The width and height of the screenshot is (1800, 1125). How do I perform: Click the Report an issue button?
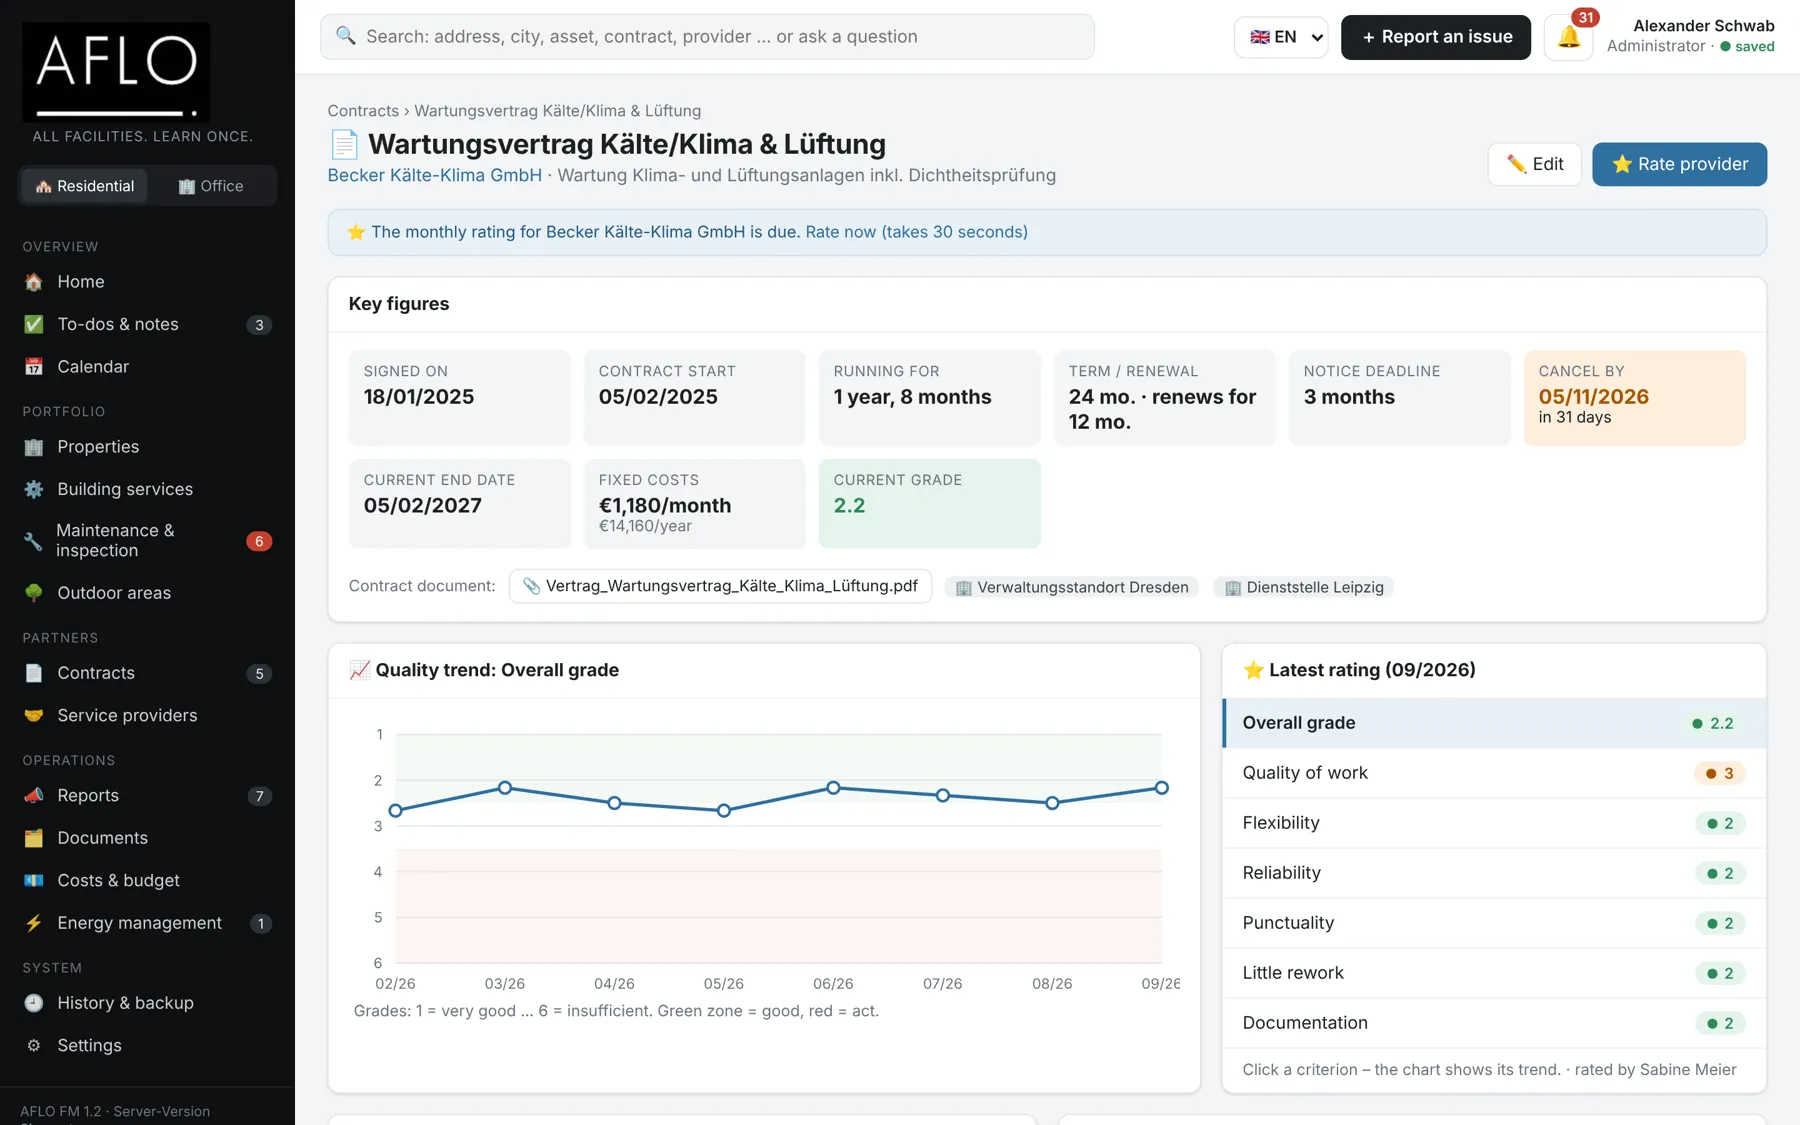[x=1436, y=37]
